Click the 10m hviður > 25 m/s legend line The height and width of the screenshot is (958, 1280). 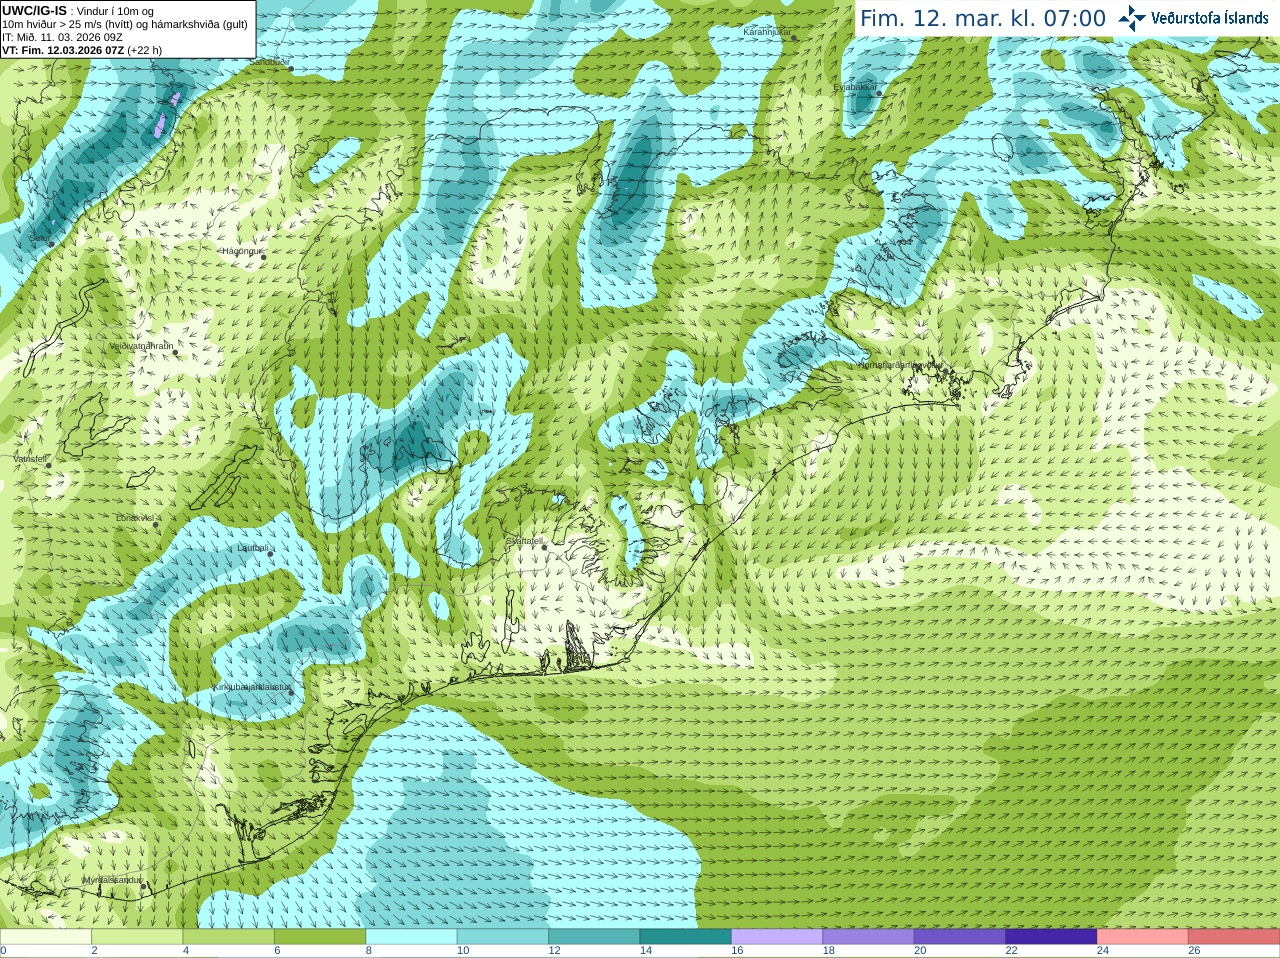pyautogui.click(x=125, y=24)
